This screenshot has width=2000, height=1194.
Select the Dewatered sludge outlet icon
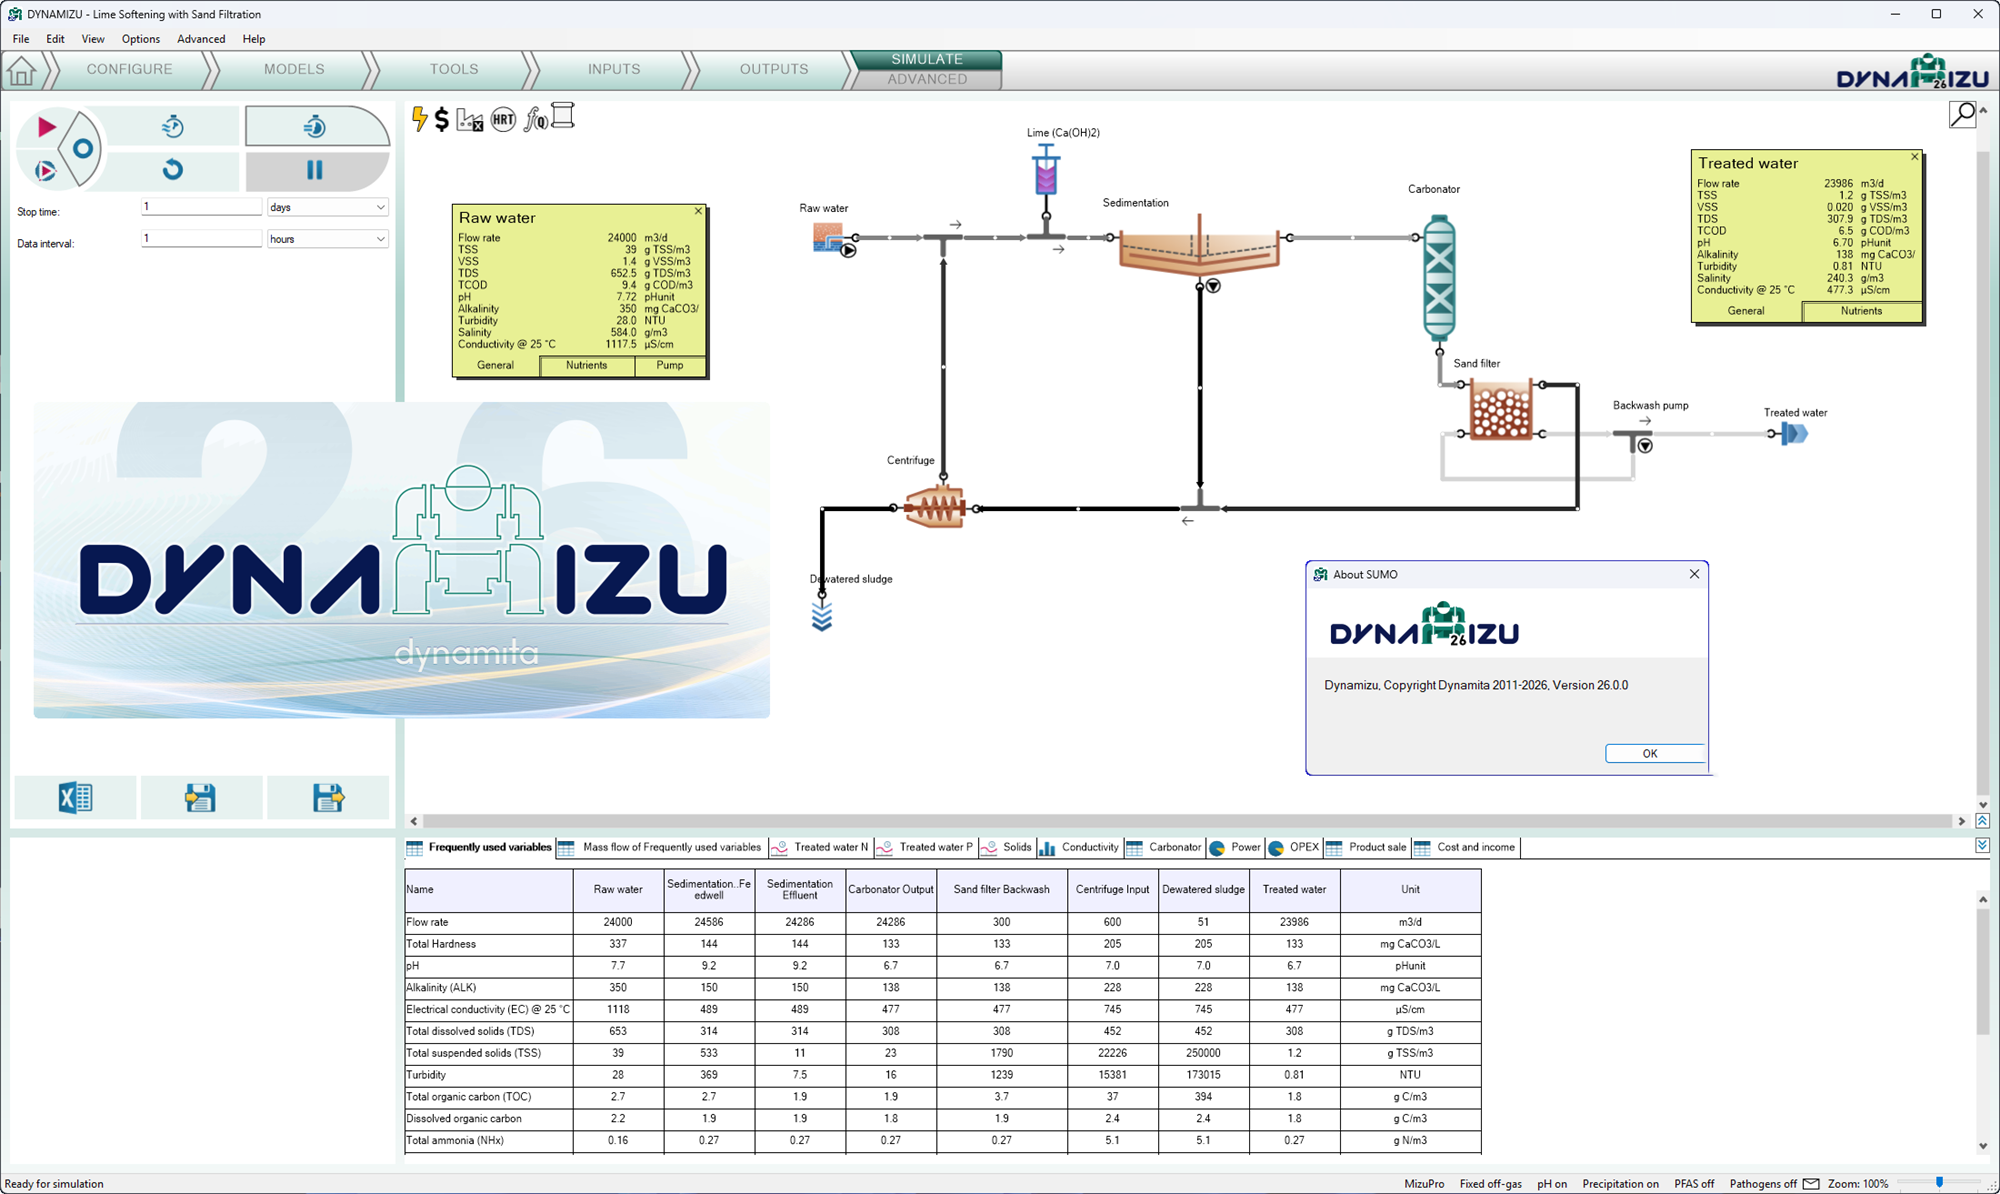click(822, 617)
